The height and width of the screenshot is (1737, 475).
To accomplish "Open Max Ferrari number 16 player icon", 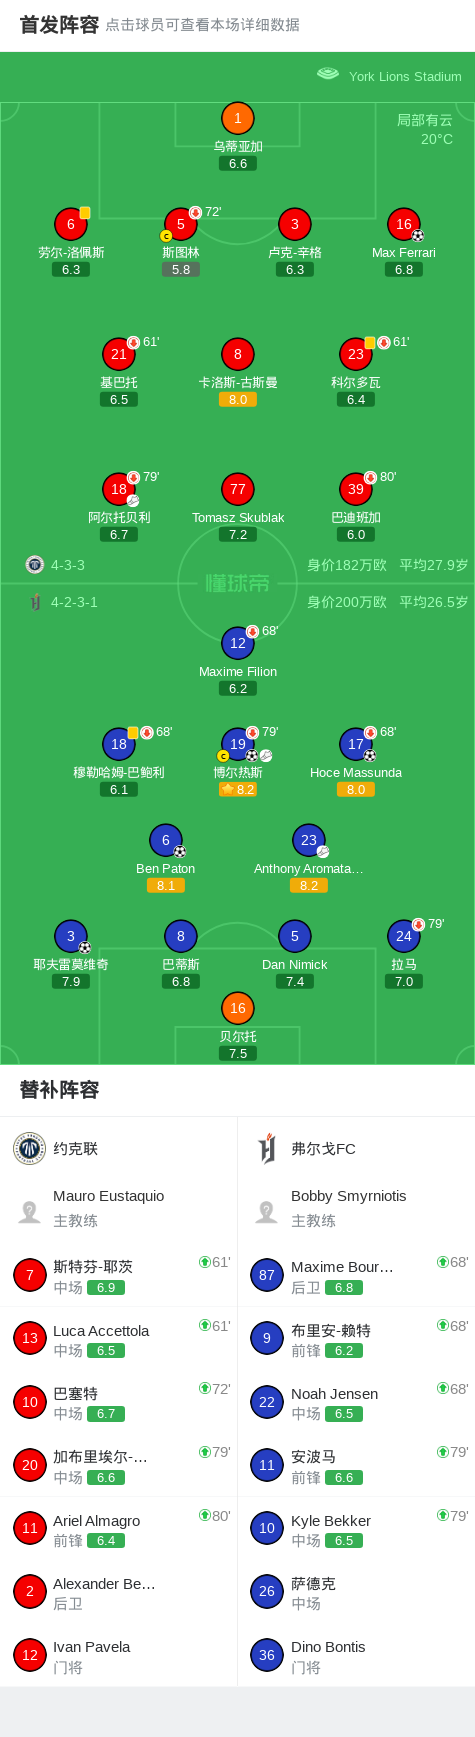I will point(403,224).
